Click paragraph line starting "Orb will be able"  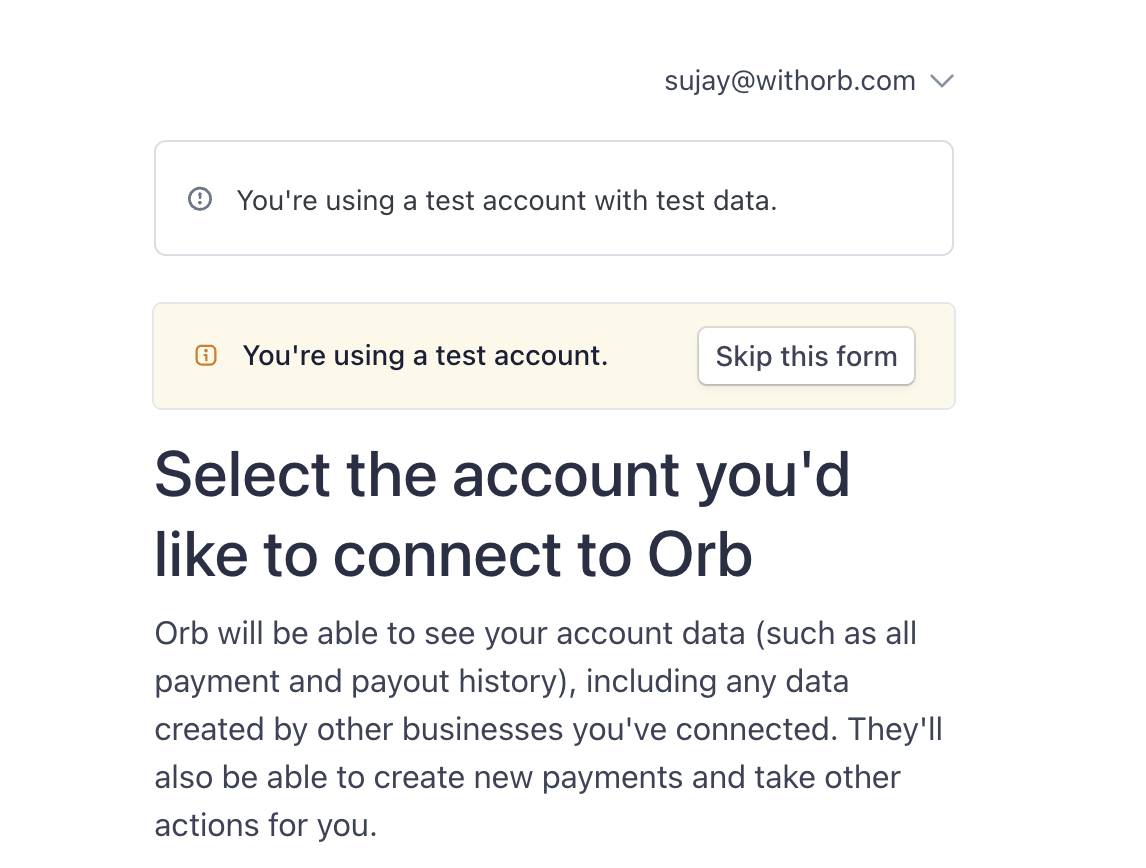click(535, 633)
